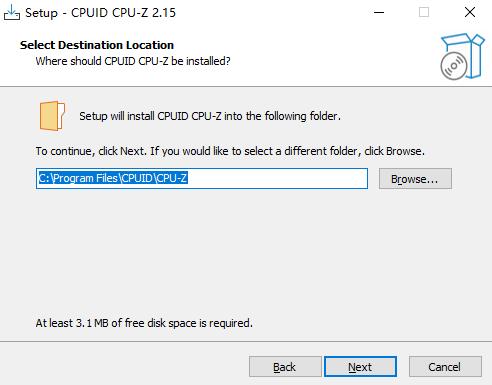Click the highlighted C:\Program Files\CPUID\CPU-Z text
Viewport: 492px width, 385px height.
[x=113, y=178]
